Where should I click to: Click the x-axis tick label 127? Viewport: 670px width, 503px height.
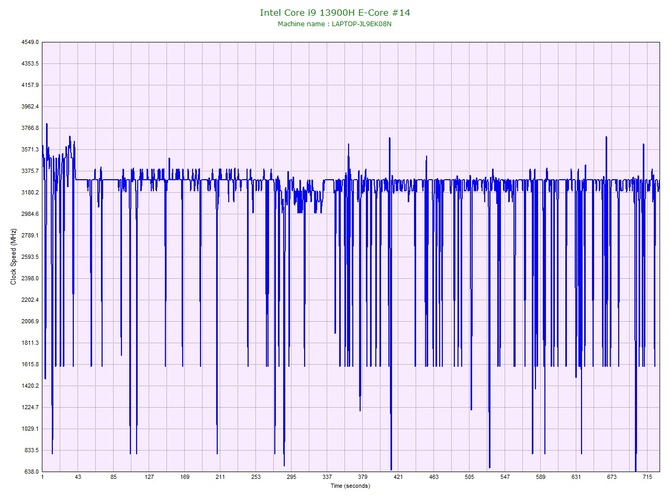(x=149, y=477)
